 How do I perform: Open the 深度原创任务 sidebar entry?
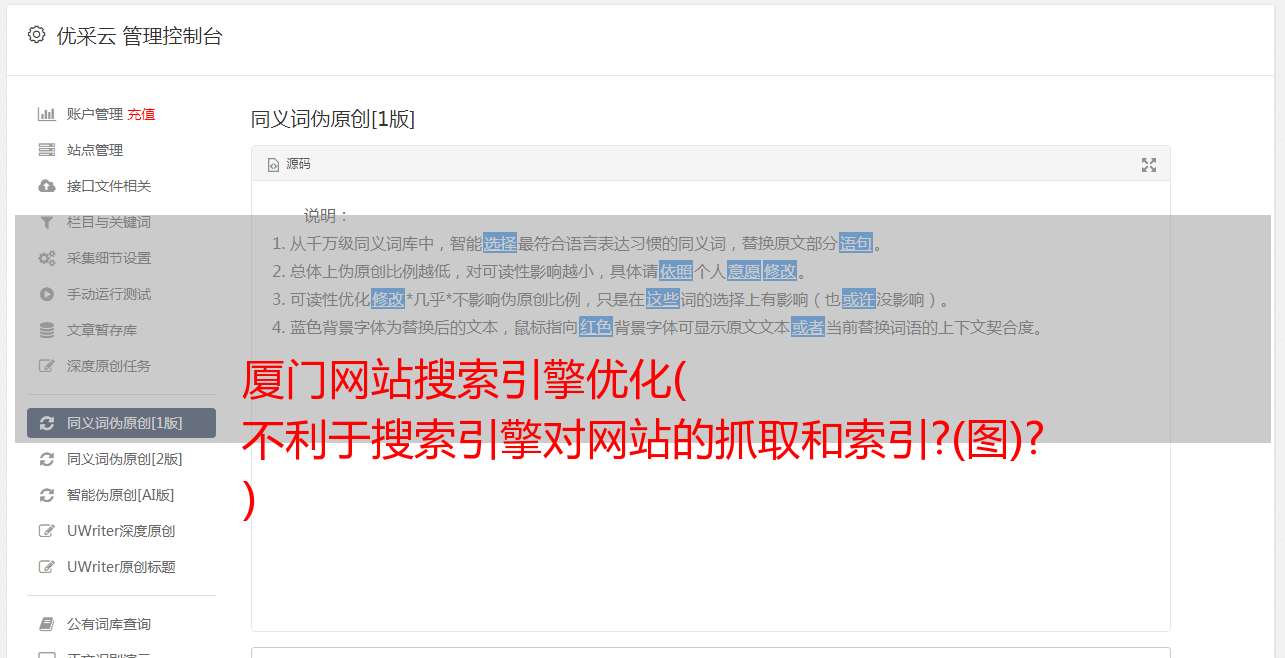(x=121, y=366)
